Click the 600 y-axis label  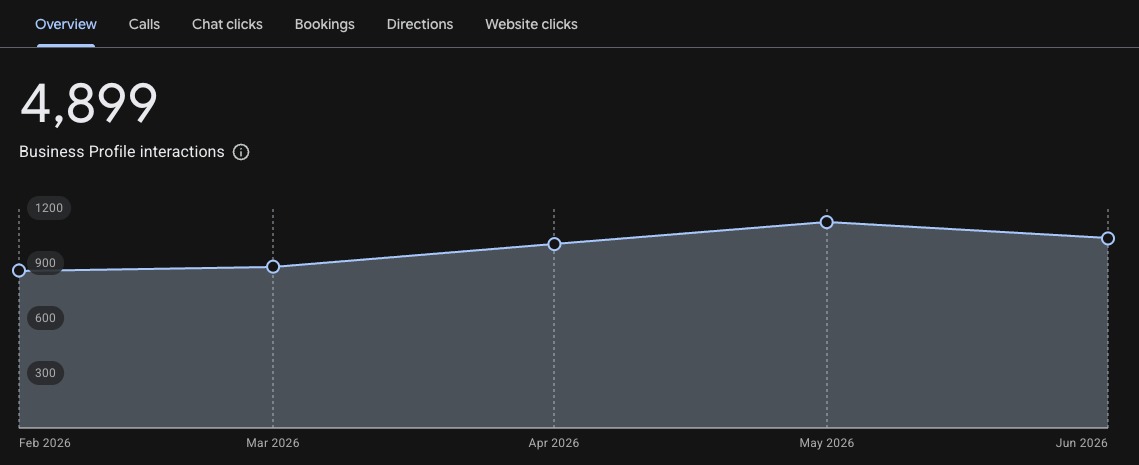point(45,318)
